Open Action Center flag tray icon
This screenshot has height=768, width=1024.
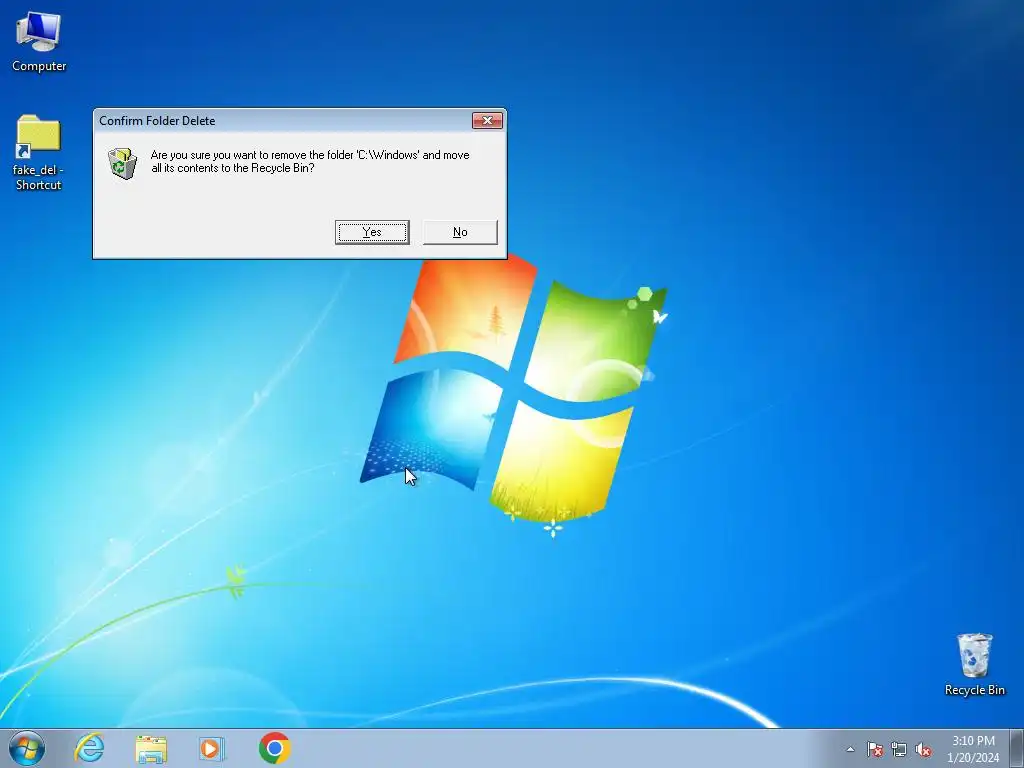pyautogui.click(x=875, y=749)
